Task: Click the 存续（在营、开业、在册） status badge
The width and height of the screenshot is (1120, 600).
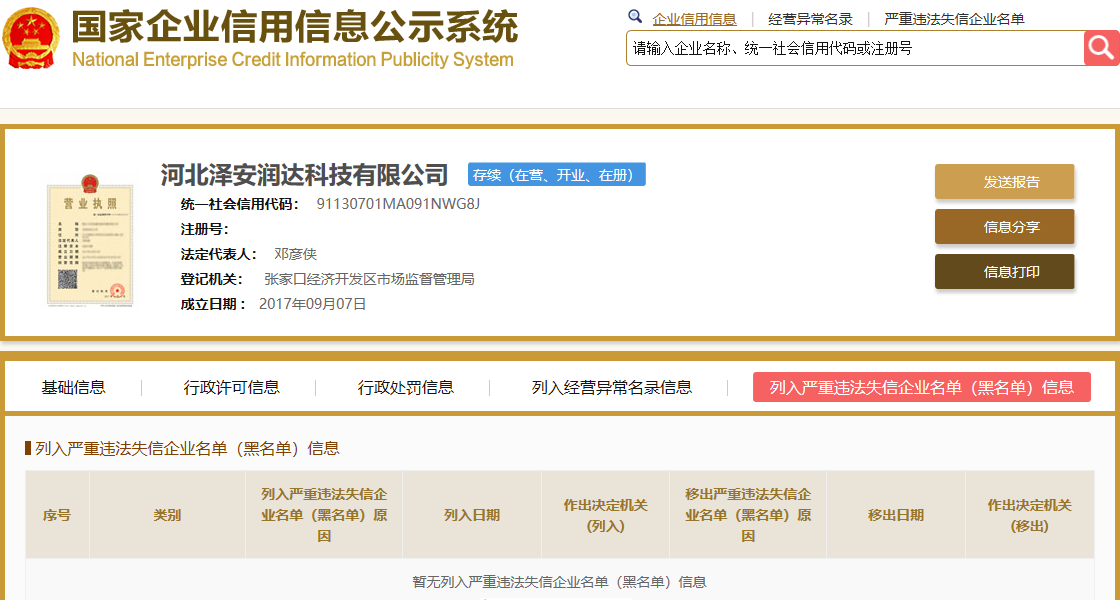Action: pyautogui.click(x=556, y=174)
